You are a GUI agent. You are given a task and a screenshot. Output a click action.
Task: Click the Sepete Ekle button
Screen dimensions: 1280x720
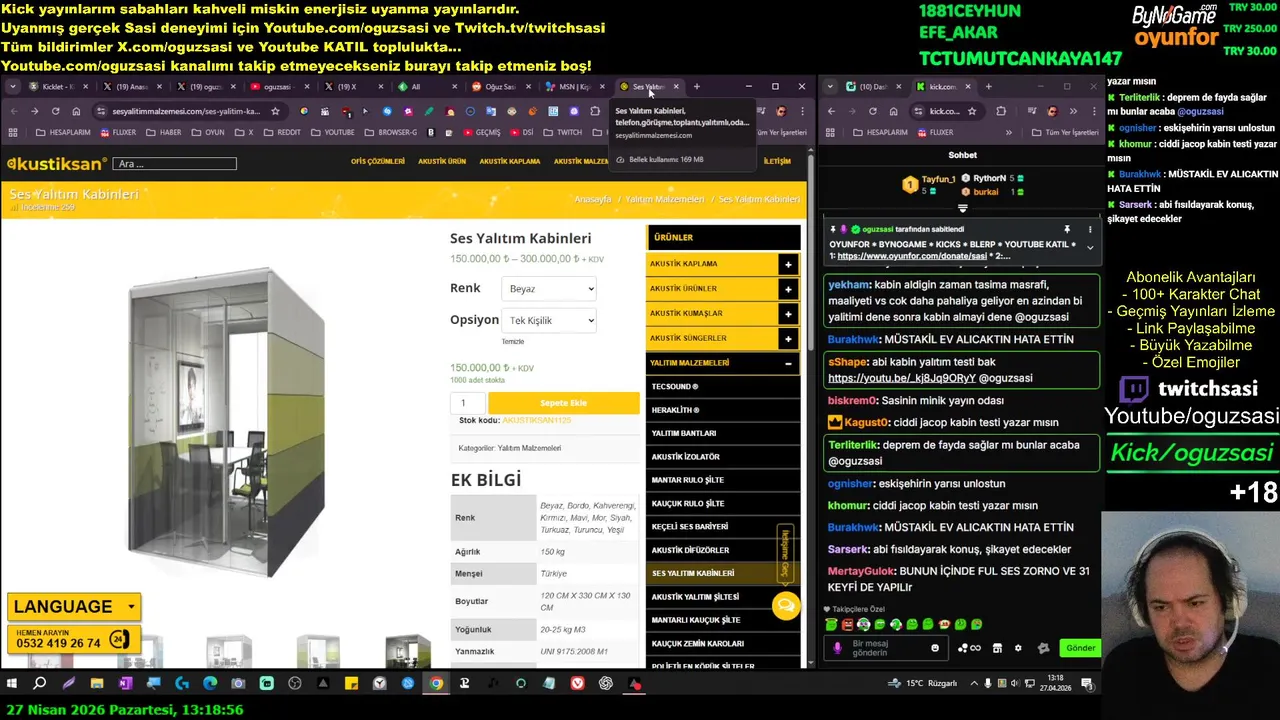[x=563, y=403]
